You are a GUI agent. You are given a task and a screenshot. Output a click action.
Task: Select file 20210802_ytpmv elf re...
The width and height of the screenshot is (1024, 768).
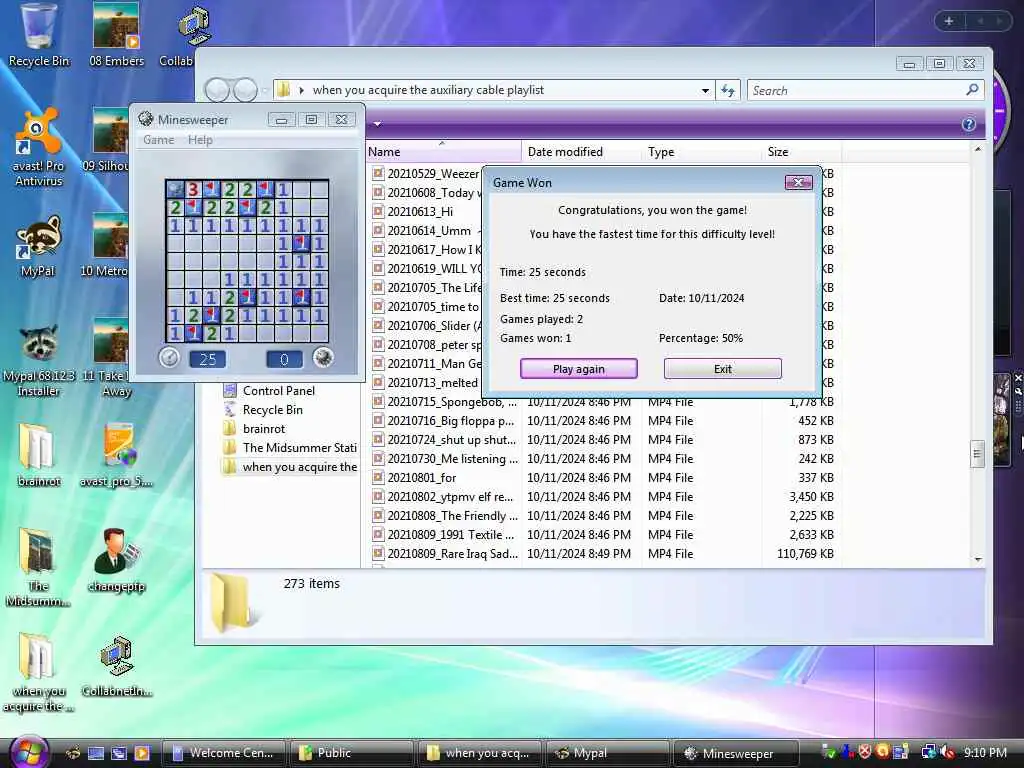[451, 496]
